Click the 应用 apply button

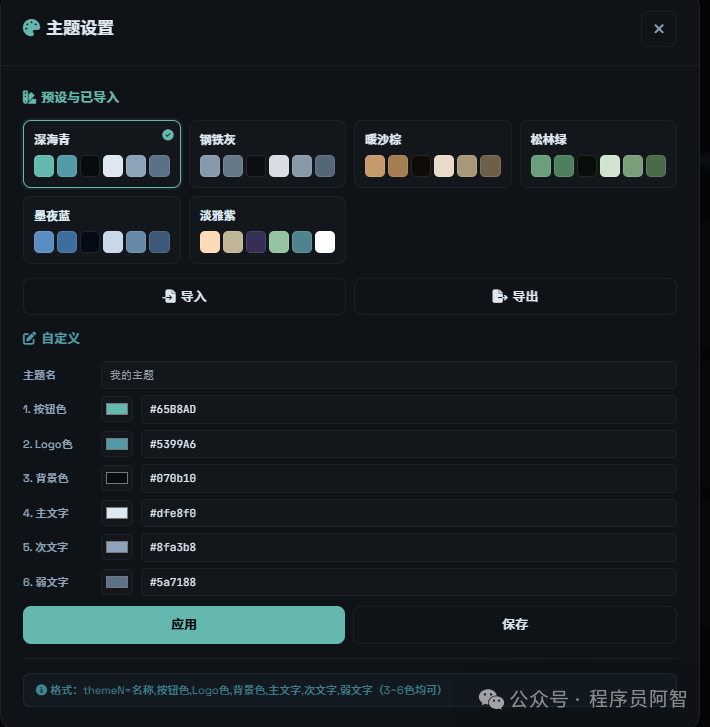tap(184, 625)
